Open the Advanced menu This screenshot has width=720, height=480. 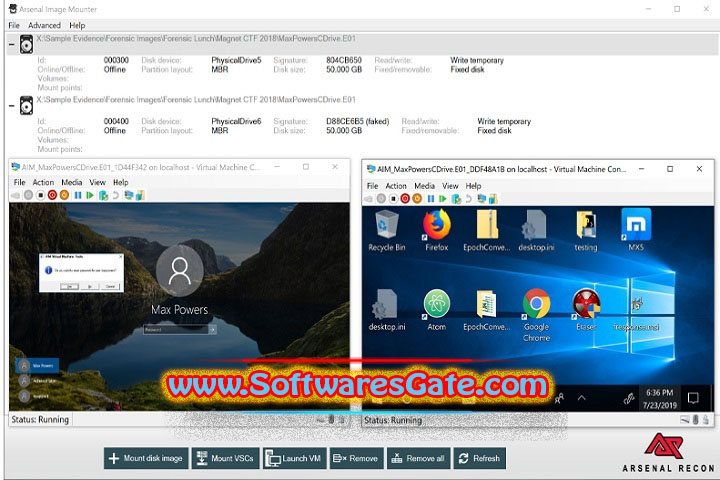point(44,25)
